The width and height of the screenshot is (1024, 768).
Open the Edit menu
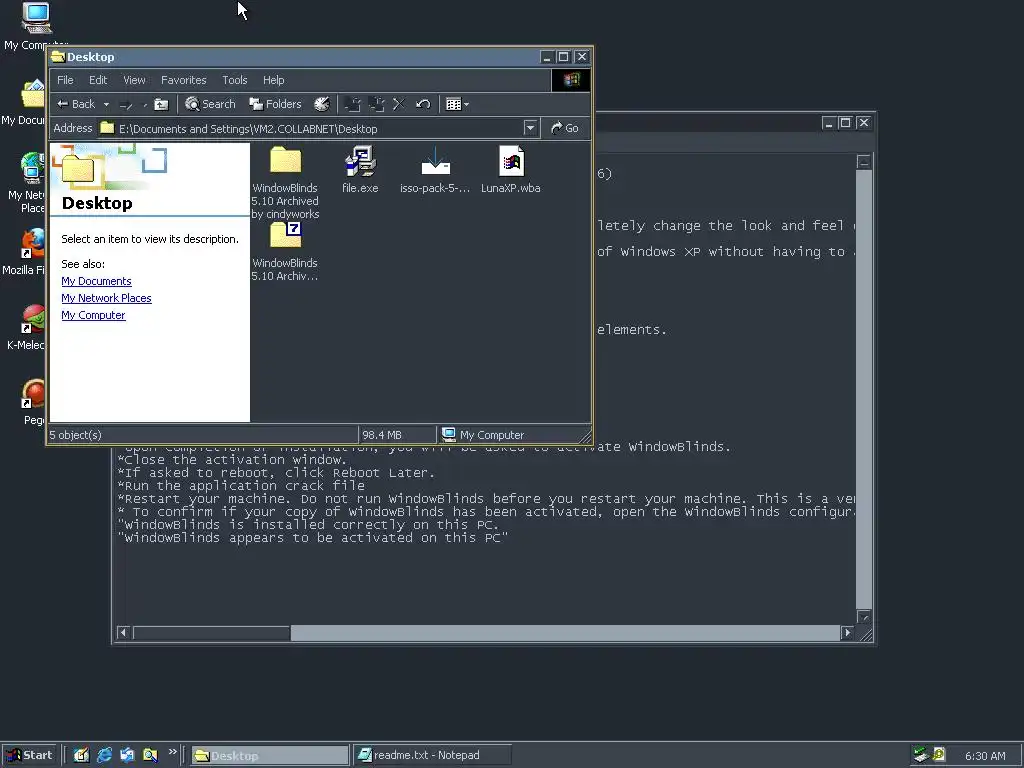tap(98, 80)
